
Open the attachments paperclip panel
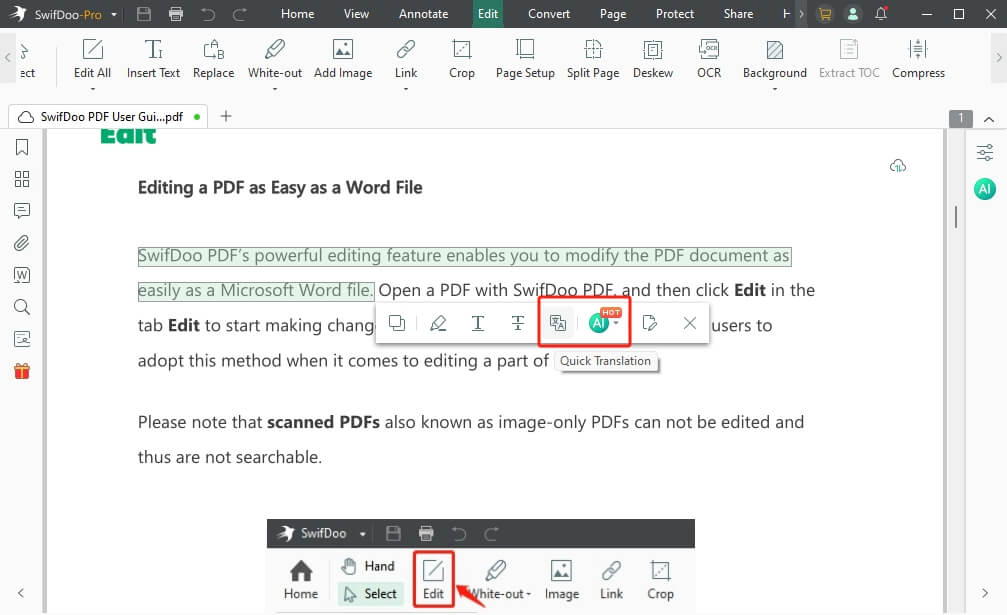[22, 243]
